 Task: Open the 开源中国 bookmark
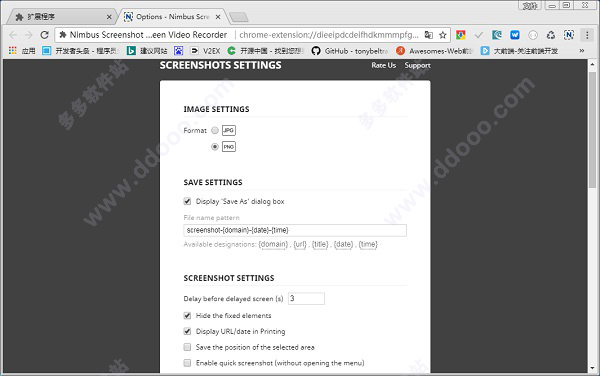click(x=266, y=50)
